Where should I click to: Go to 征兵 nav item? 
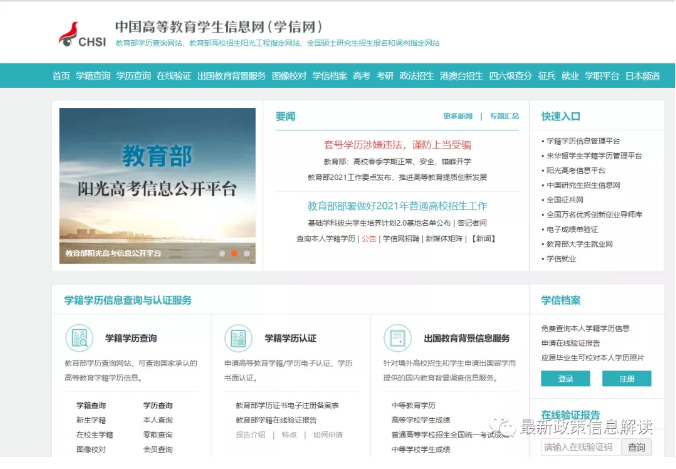[x=547, y=76]
